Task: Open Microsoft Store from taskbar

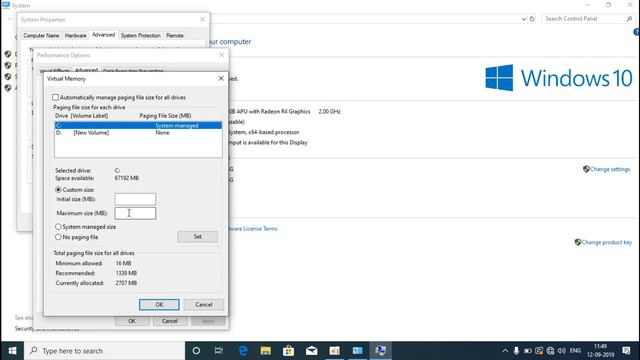Action: (289, 351)
